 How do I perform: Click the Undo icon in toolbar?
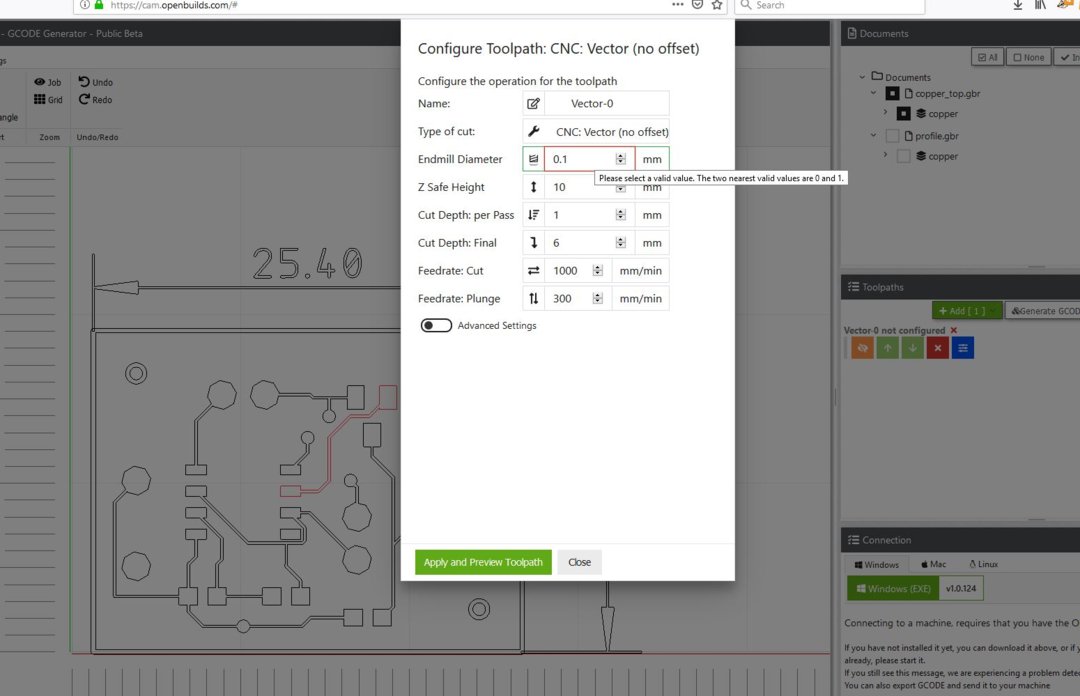pyautogui.click(x=85, y=82)
